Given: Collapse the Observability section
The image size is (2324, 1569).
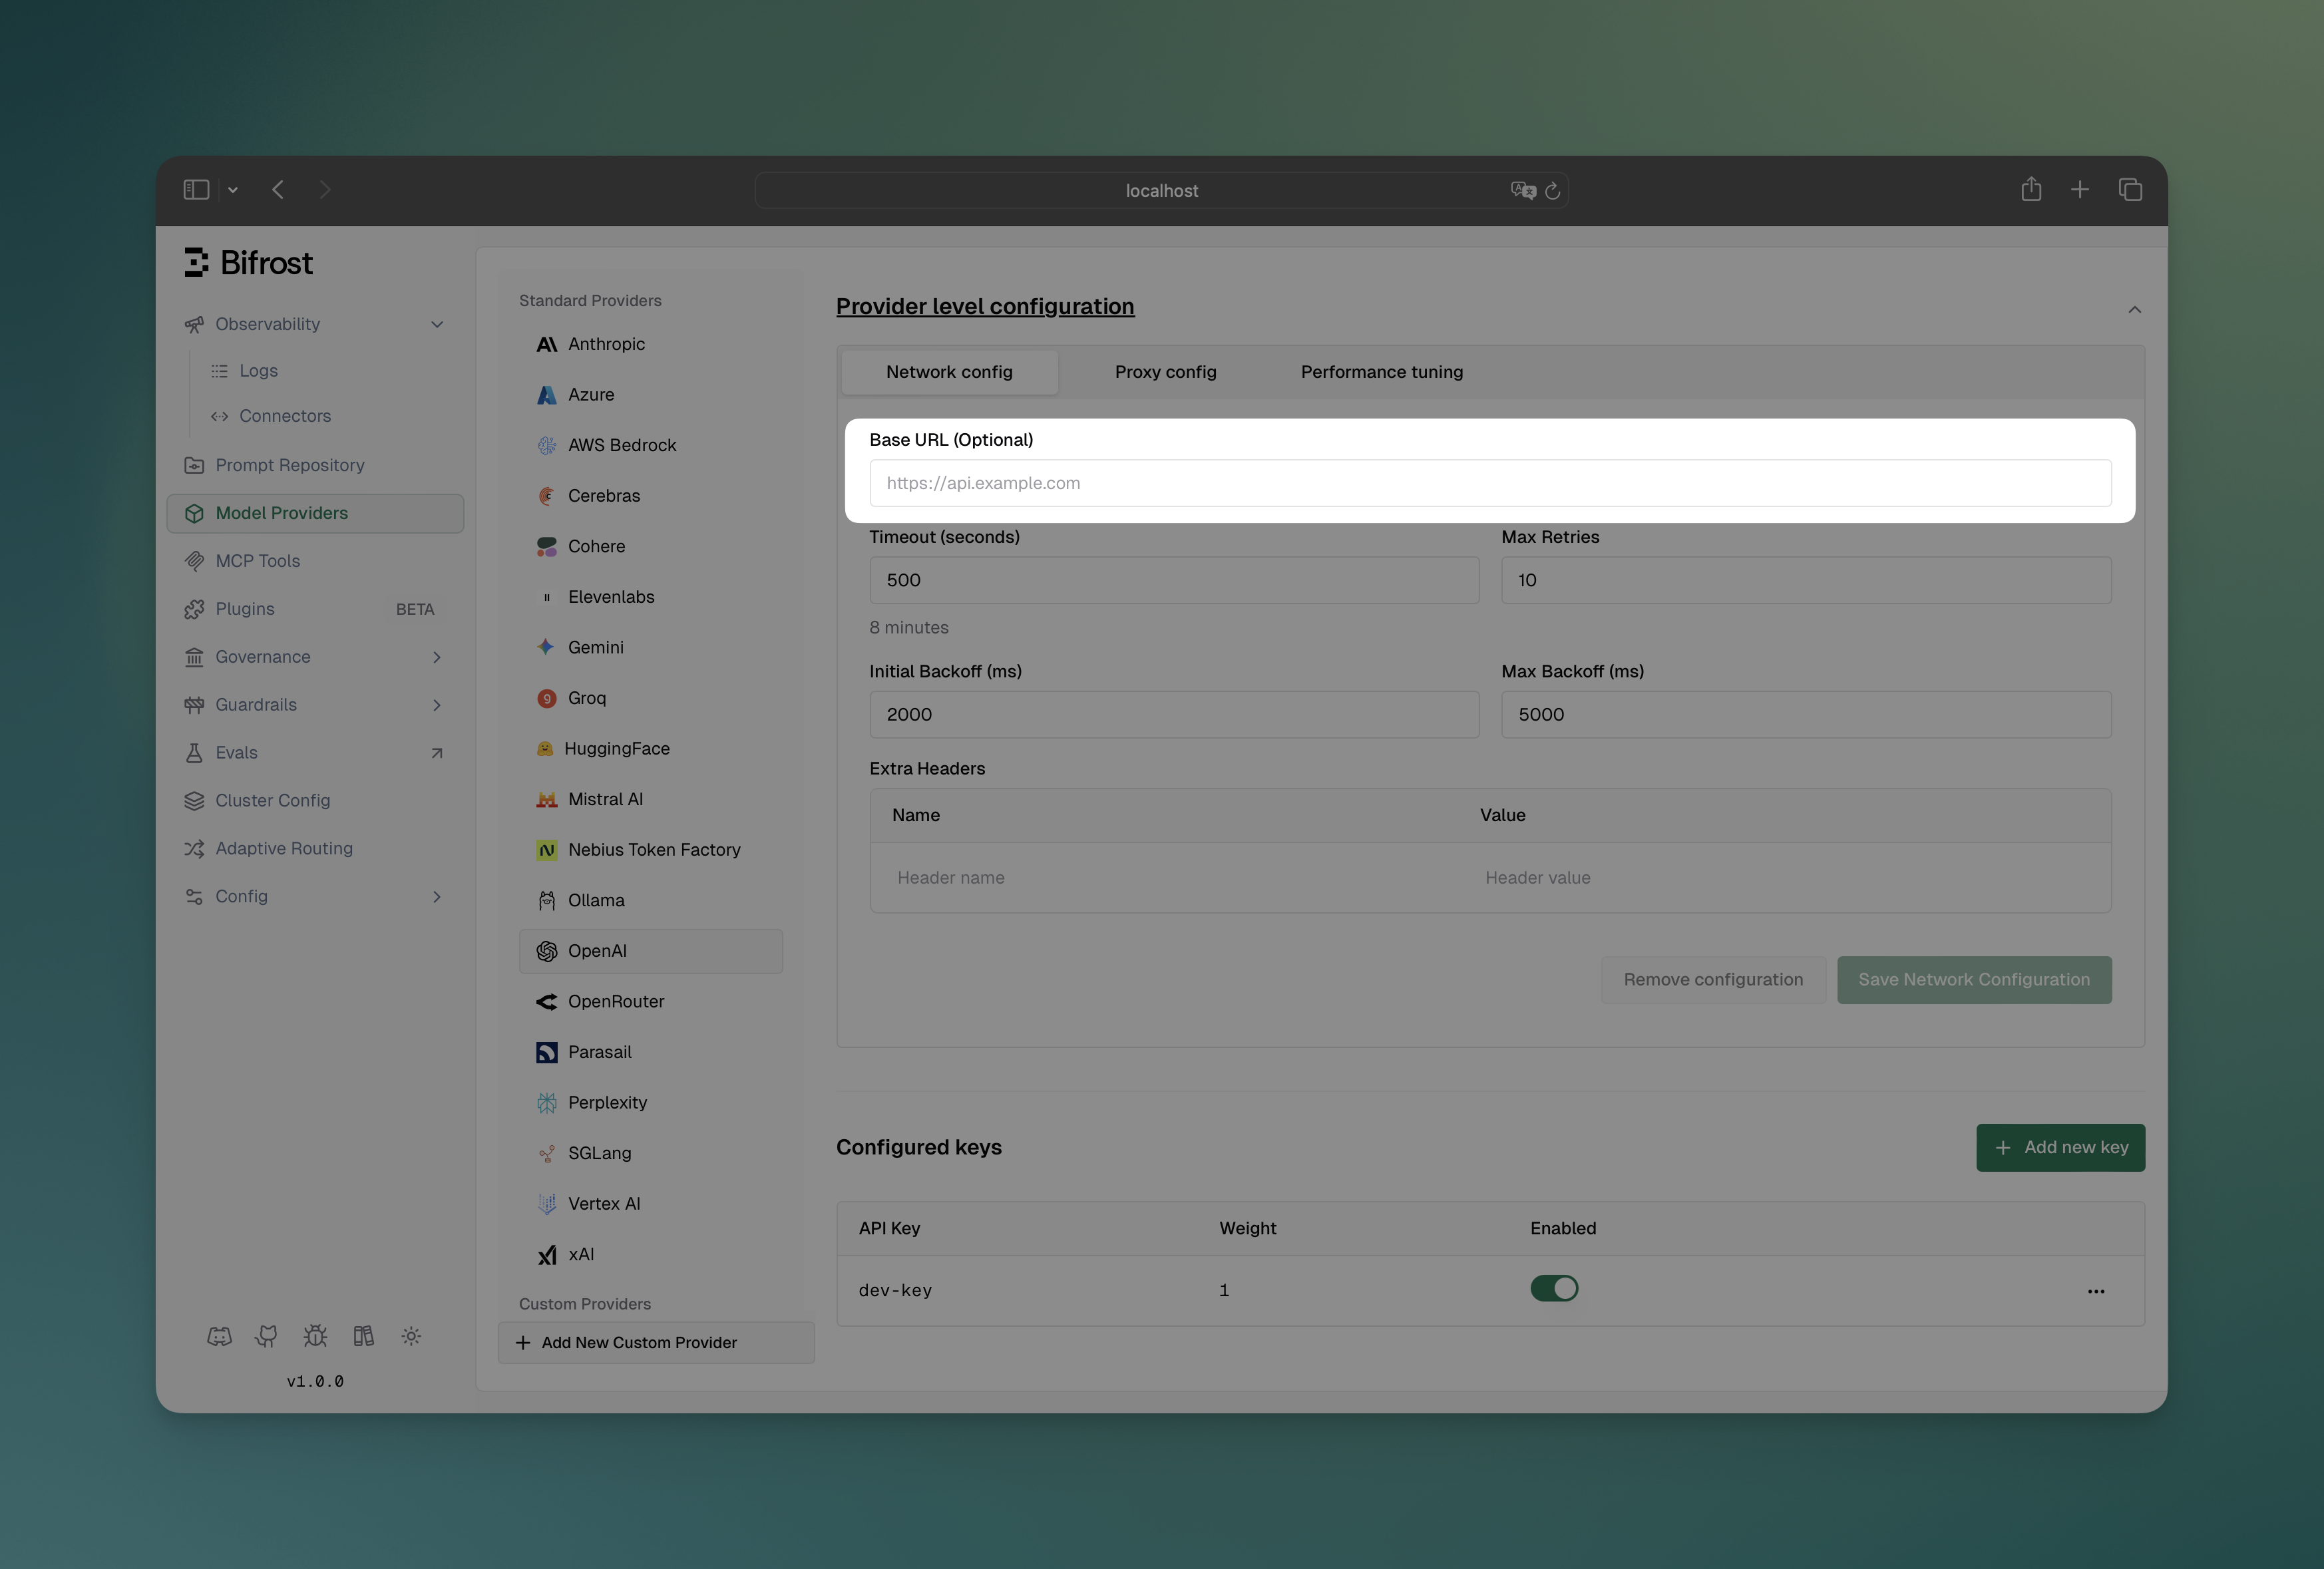Looking at the screenshot, I should pos(437,323).
